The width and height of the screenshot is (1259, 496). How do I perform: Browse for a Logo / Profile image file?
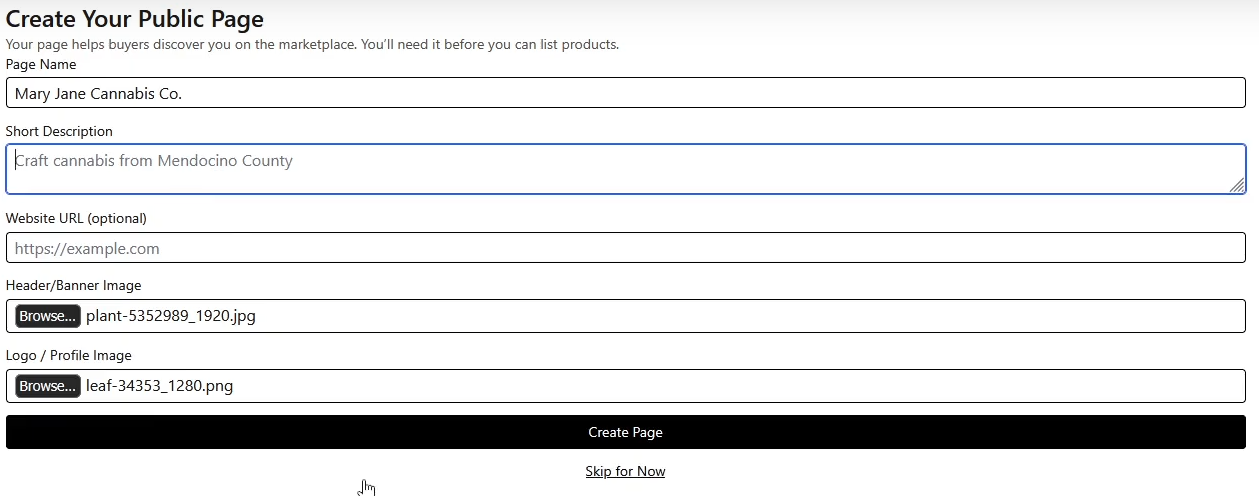[x=48, y=386]
